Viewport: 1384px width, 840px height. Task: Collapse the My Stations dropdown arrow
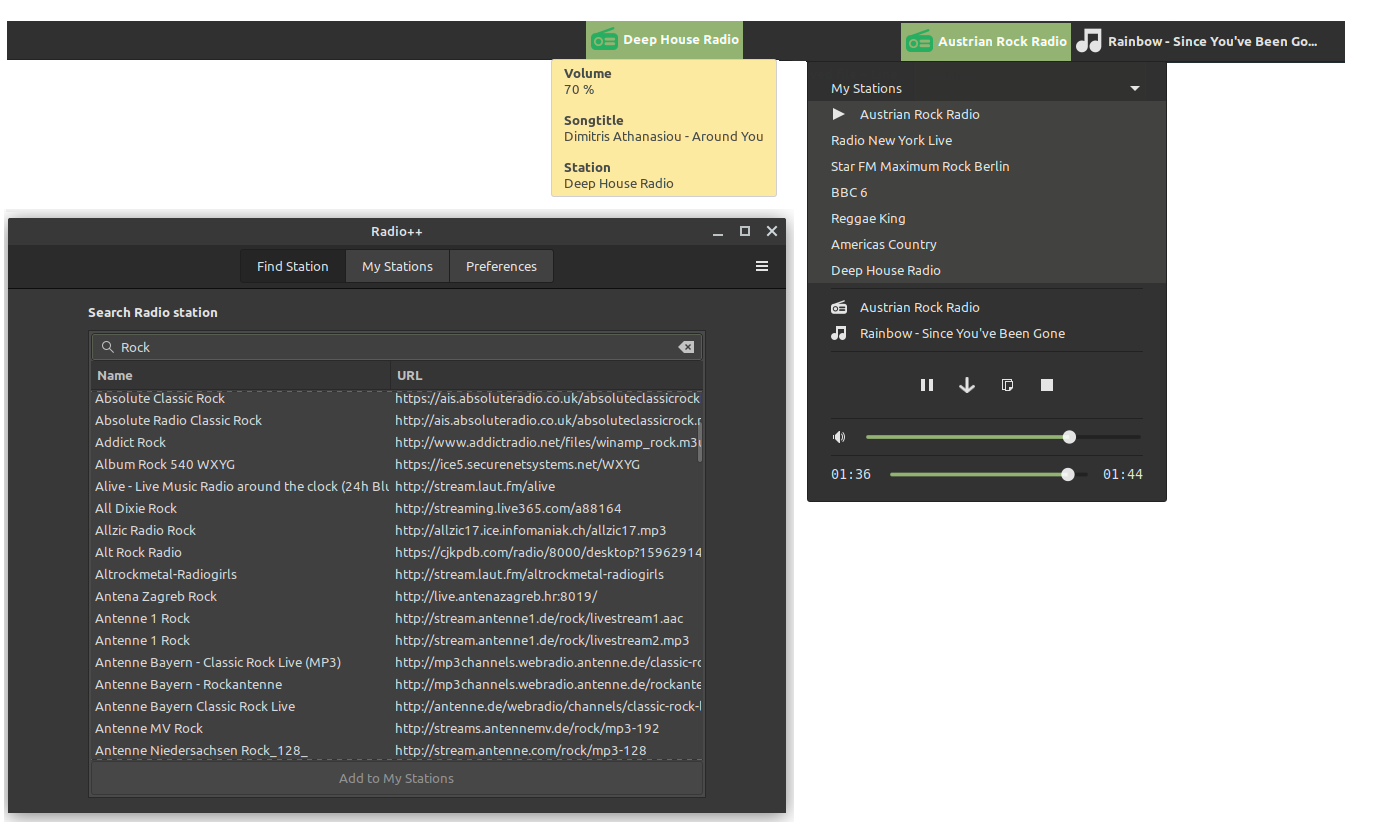pos(1135,88)
